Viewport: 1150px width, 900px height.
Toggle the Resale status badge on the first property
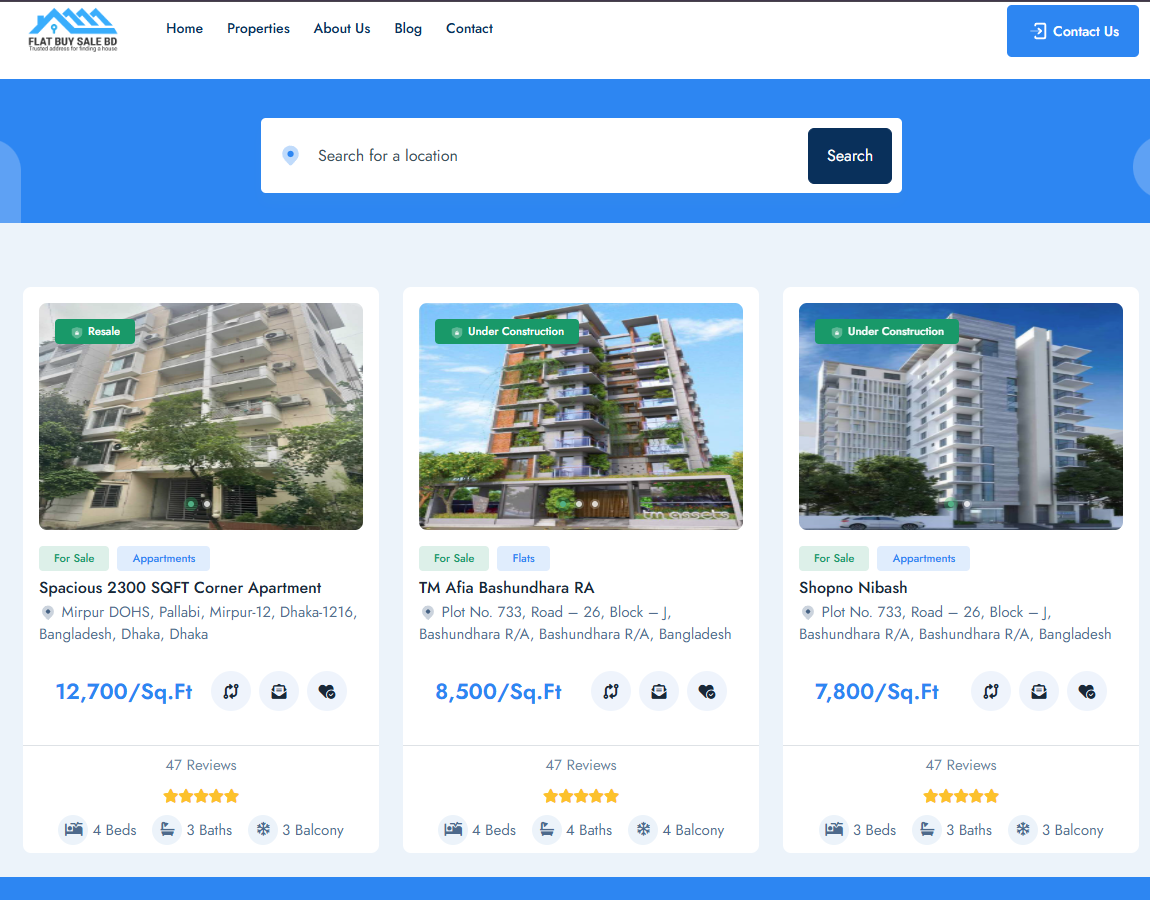point(94,331)
